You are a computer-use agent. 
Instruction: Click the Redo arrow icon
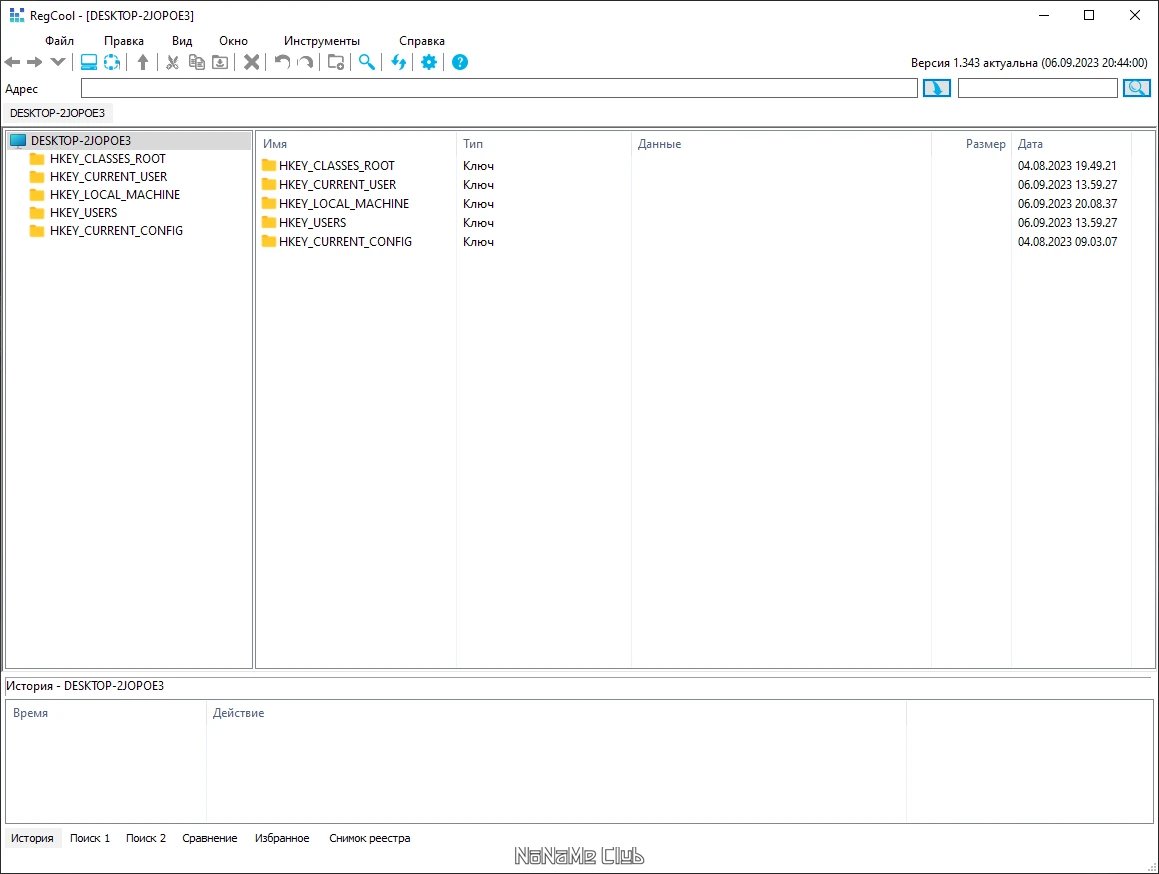tap(305, 62)
